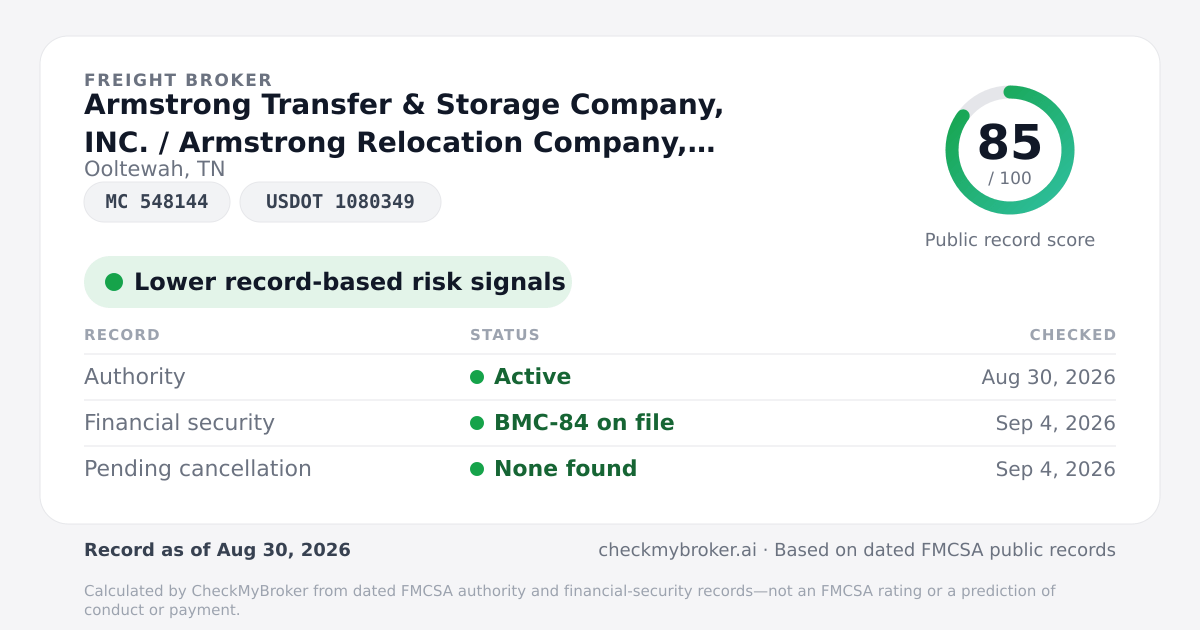Click the CHECKED column header
Screen dimensions: 1200x630
(1073, 335)
